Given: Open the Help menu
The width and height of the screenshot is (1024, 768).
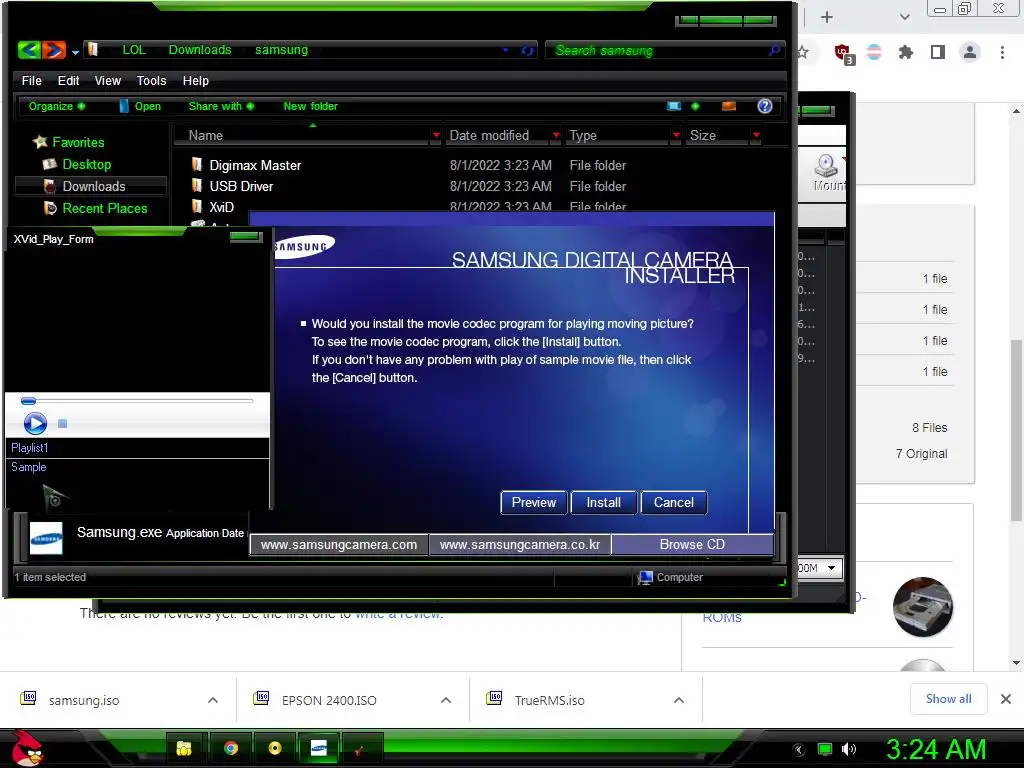Looking at the screenshot, I should 195,80.
